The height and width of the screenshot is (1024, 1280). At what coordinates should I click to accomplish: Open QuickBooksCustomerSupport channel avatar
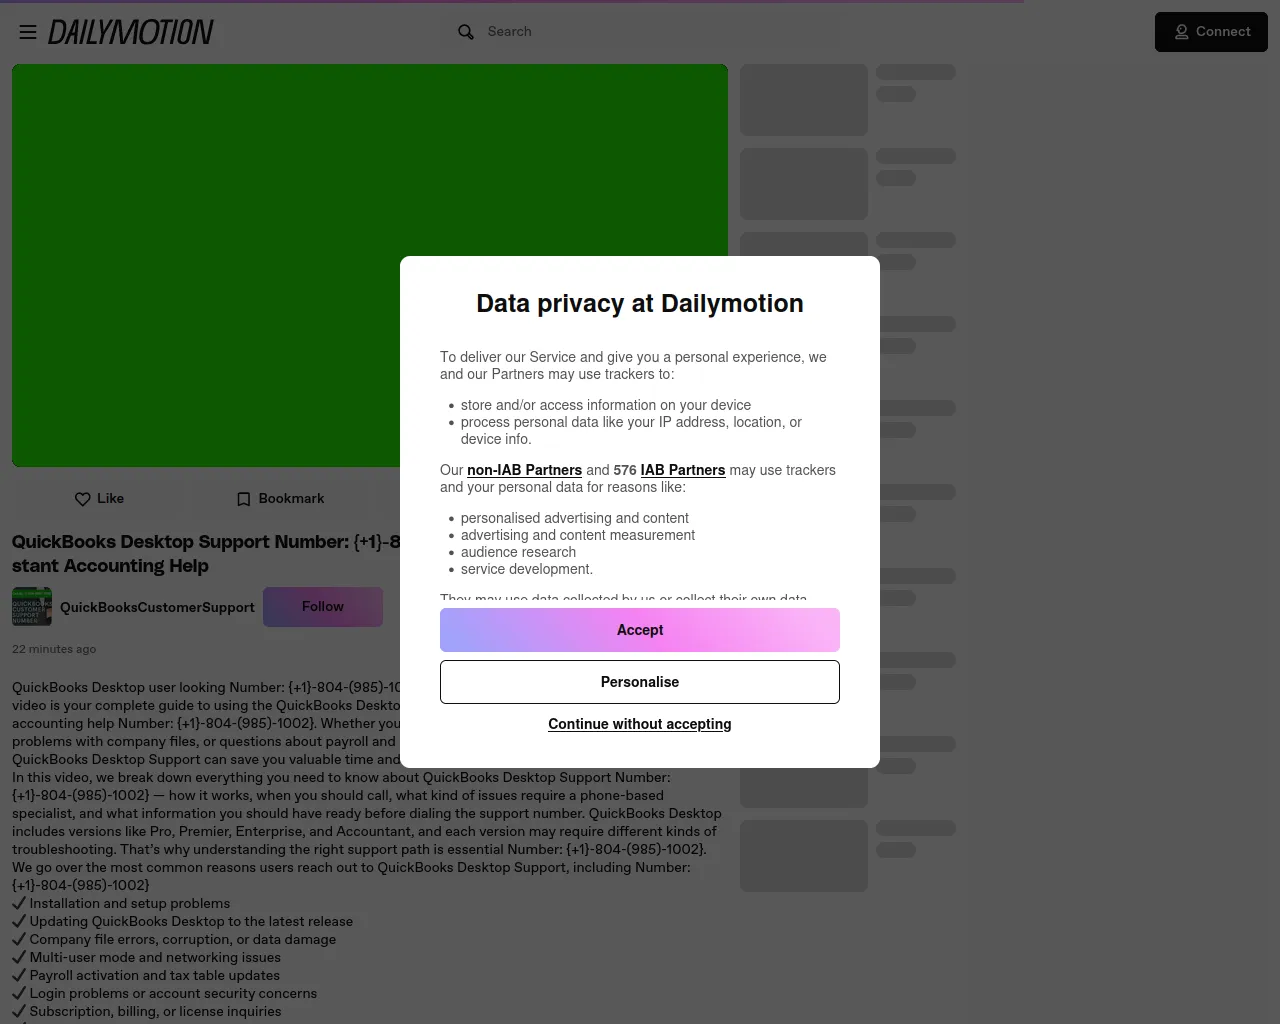[x=32, y=607]
